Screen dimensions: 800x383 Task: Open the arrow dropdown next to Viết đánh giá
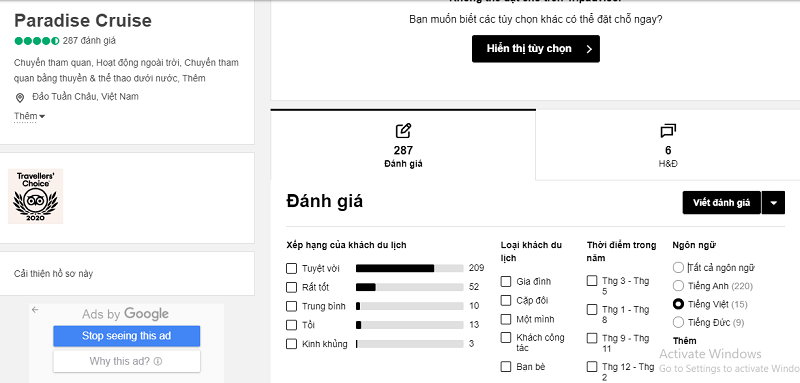tap(773, 203)
